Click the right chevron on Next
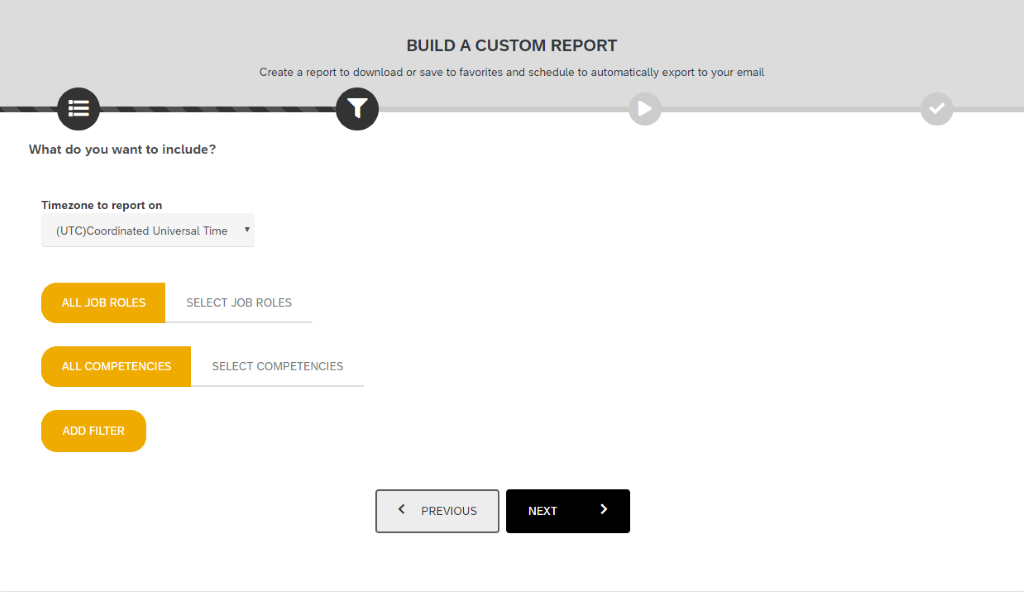Viewport: 1024px width, 592px height. [603, 509]
